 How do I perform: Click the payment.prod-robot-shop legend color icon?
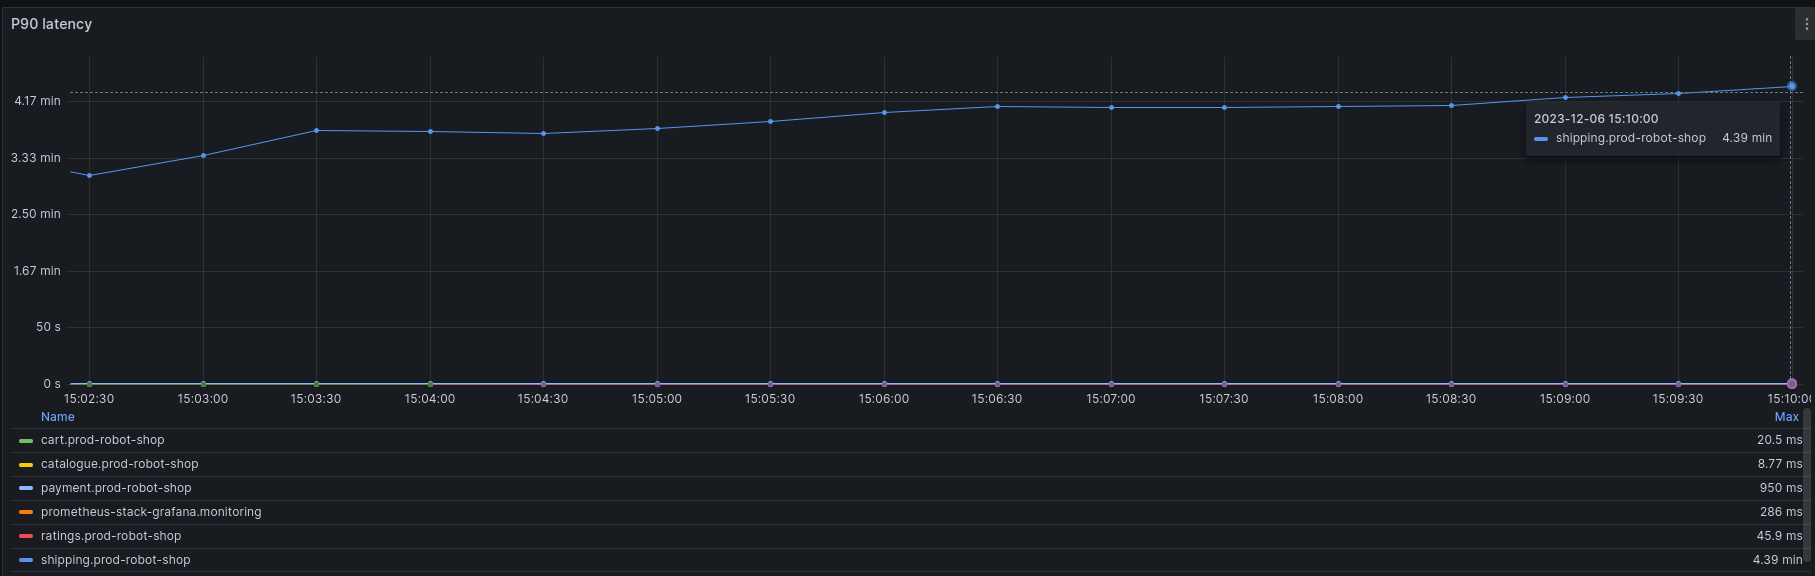click(x=26, y=489)
